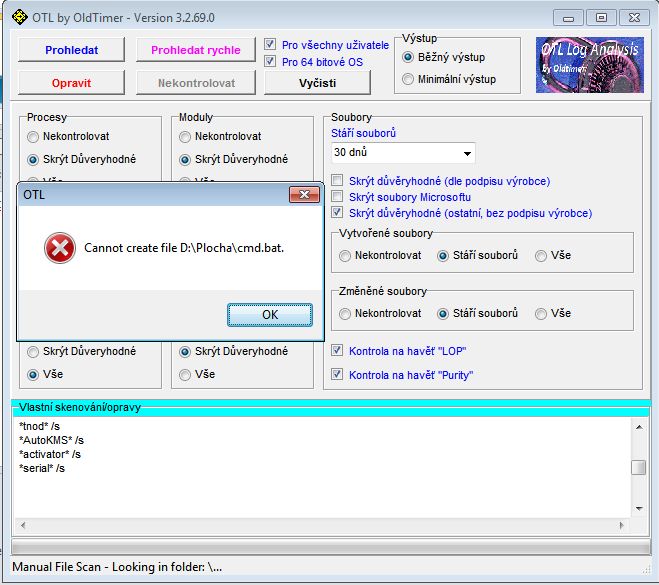659x585 pixels.
Task: Toggle Skrýt důvěryhodné (ostatní, bez podpisu výrobce)
Action: click(337, 212)
